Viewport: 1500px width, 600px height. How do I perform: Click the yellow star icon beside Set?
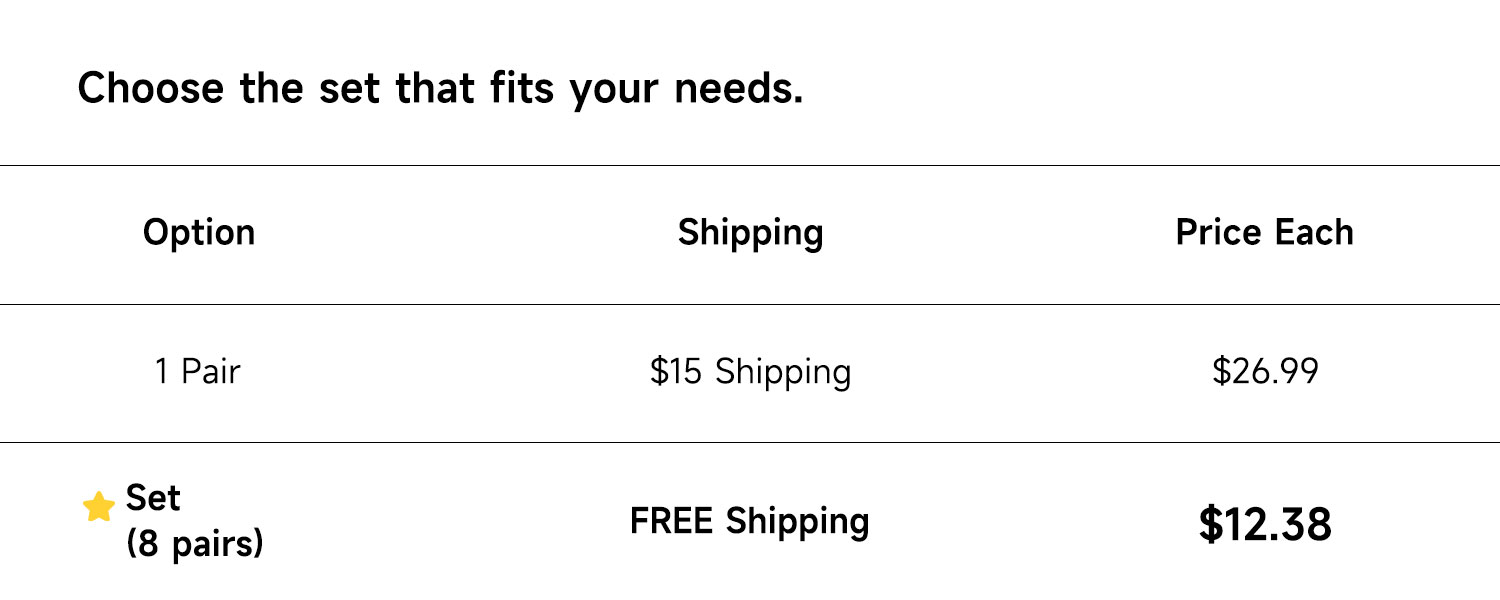(x=99, y=507)
